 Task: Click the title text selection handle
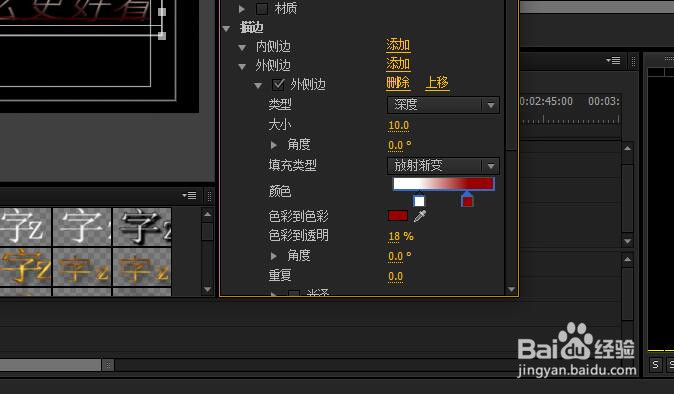pyautogui.click(x=162, y=36)
